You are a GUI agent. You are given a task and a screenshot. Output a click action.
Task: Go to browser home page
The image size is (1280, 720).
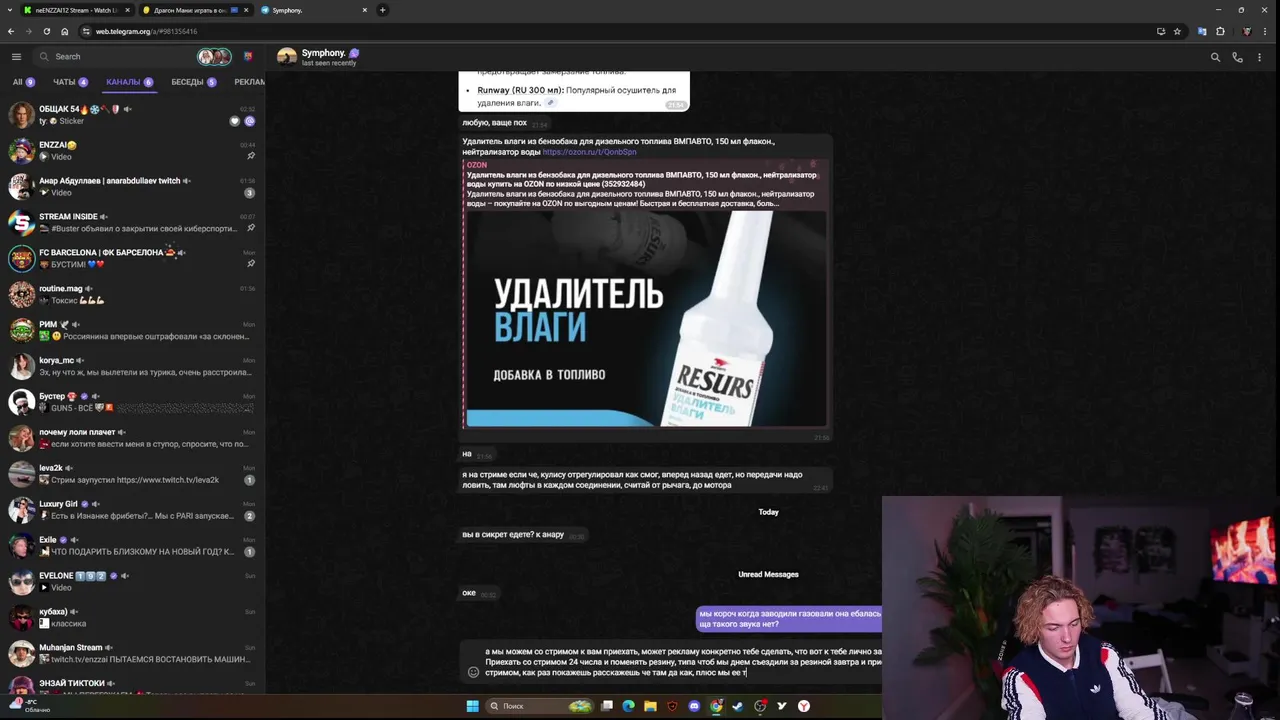64,31
